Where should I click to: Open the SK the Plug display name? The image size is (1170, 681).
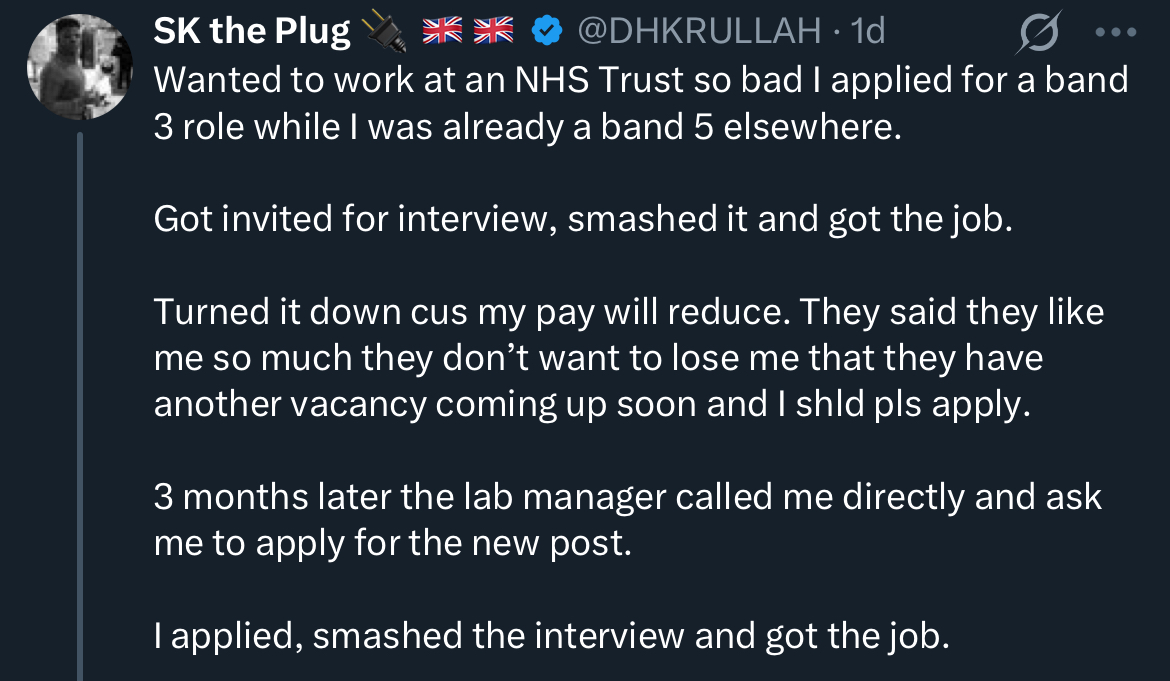click(251, 32)
